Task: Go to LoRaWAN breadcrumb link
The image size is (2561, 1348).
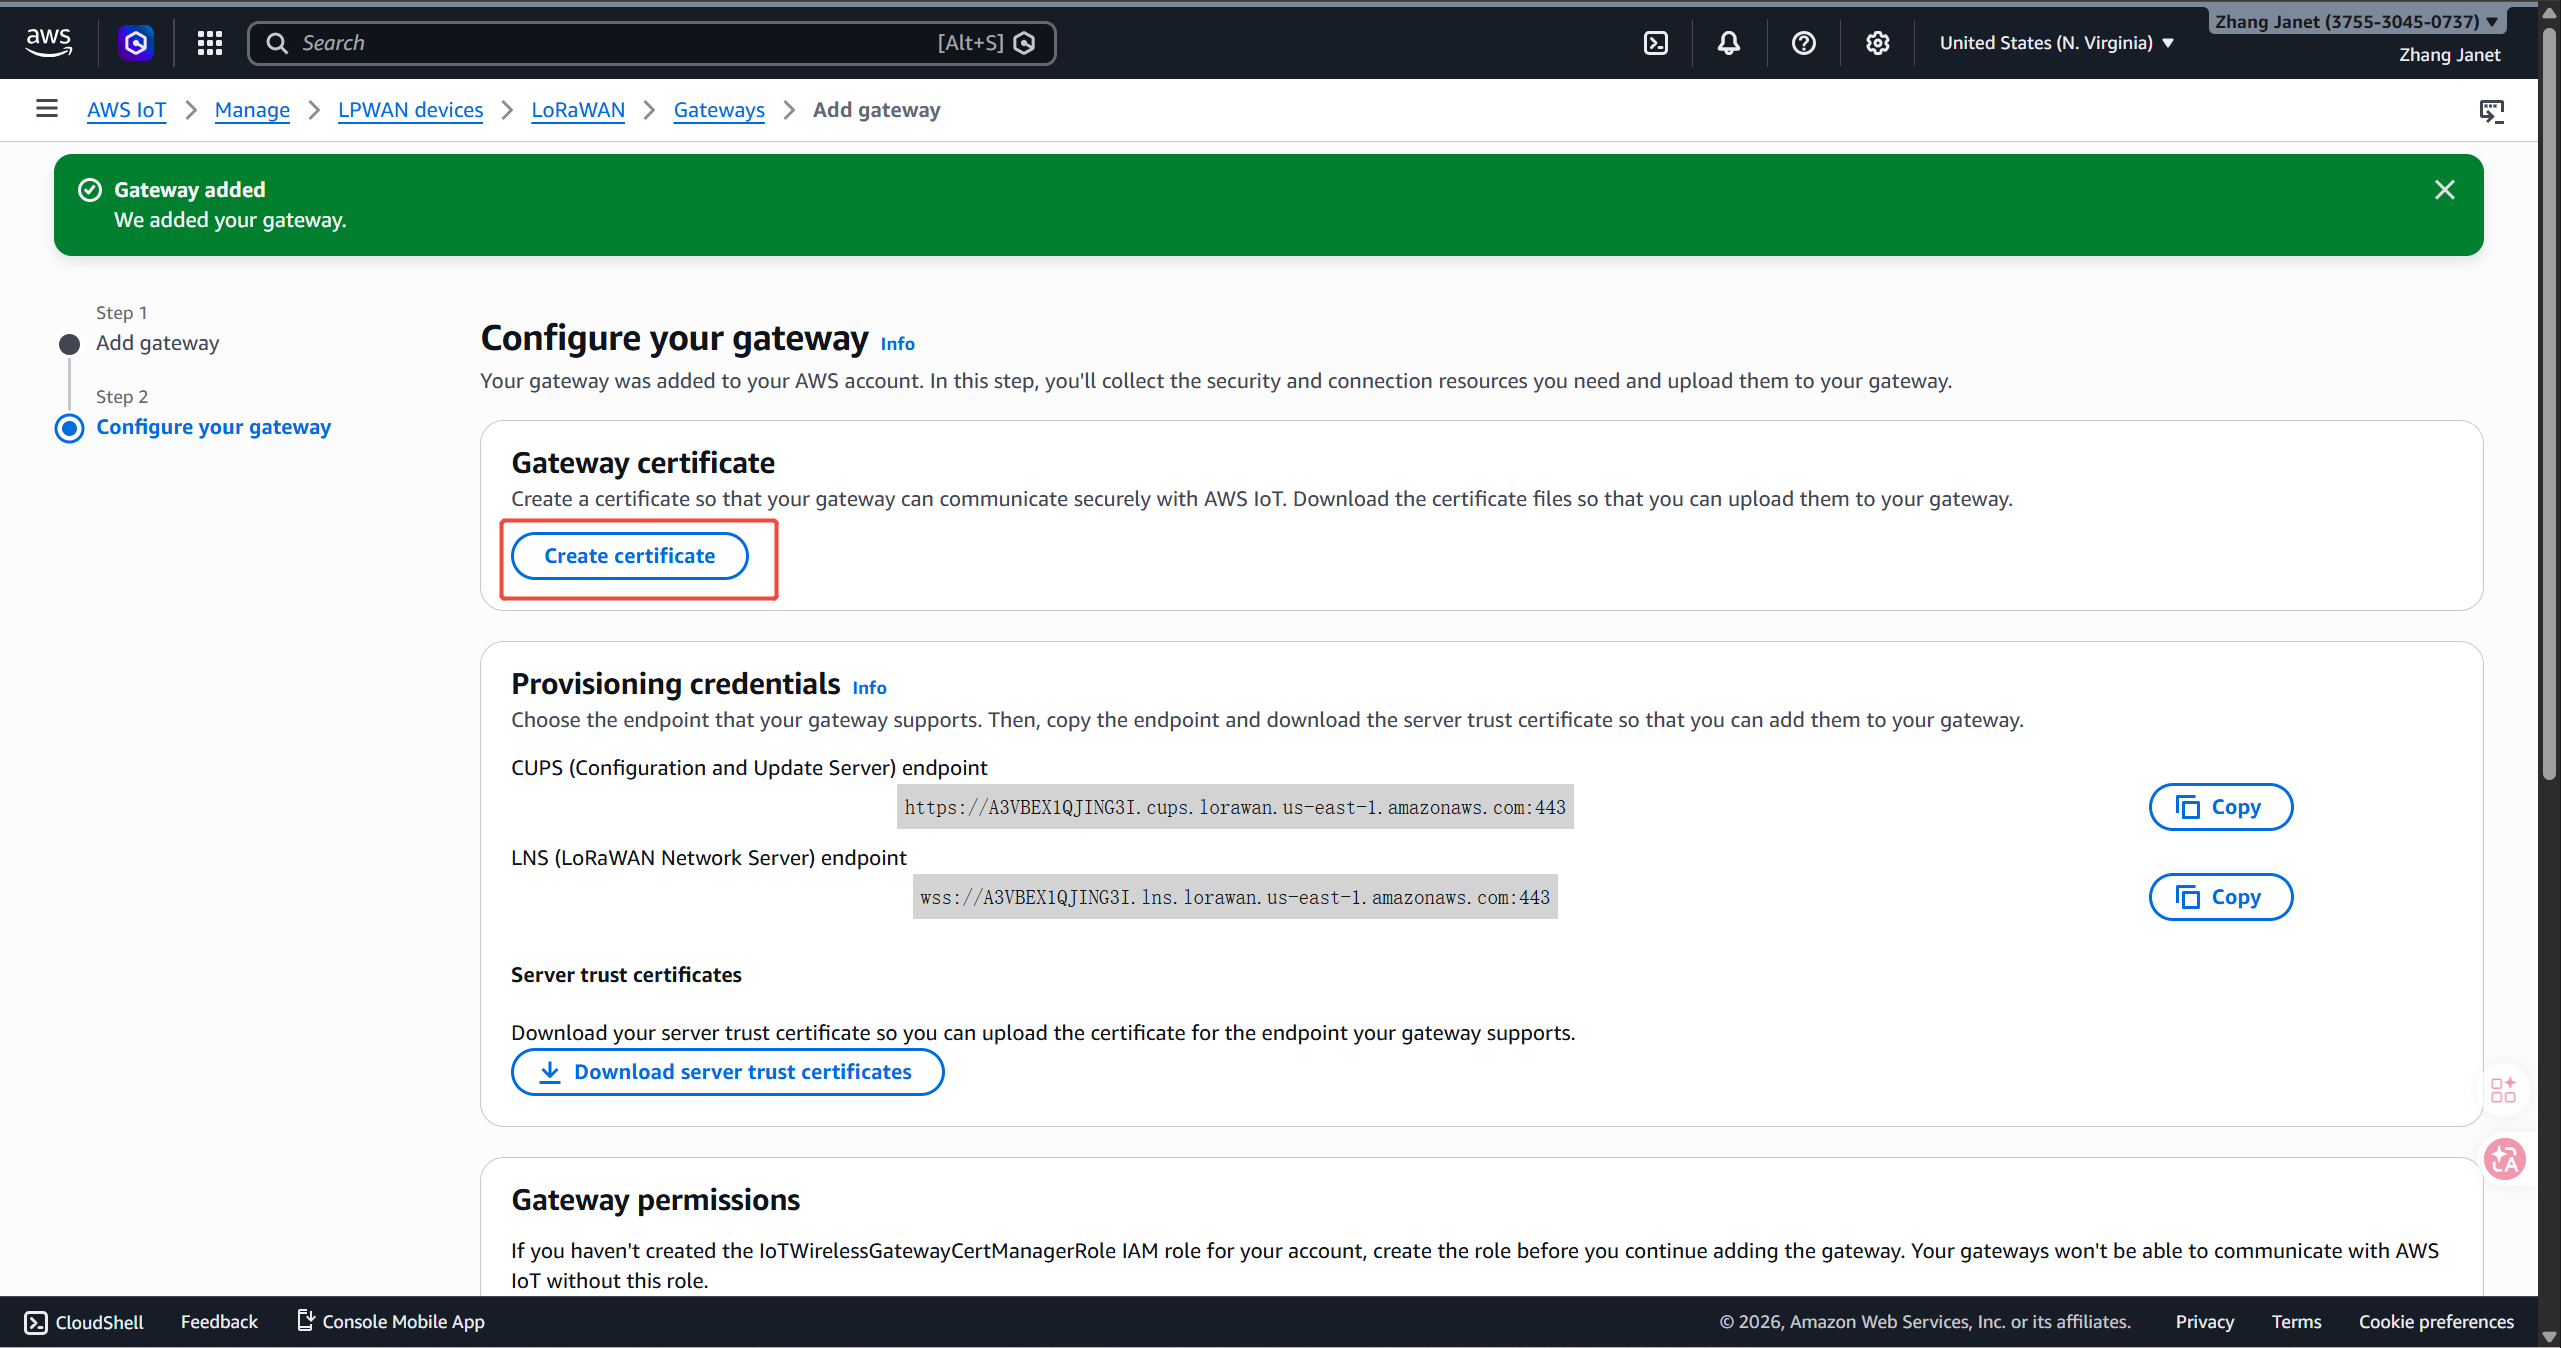Action: pos(577,110)
